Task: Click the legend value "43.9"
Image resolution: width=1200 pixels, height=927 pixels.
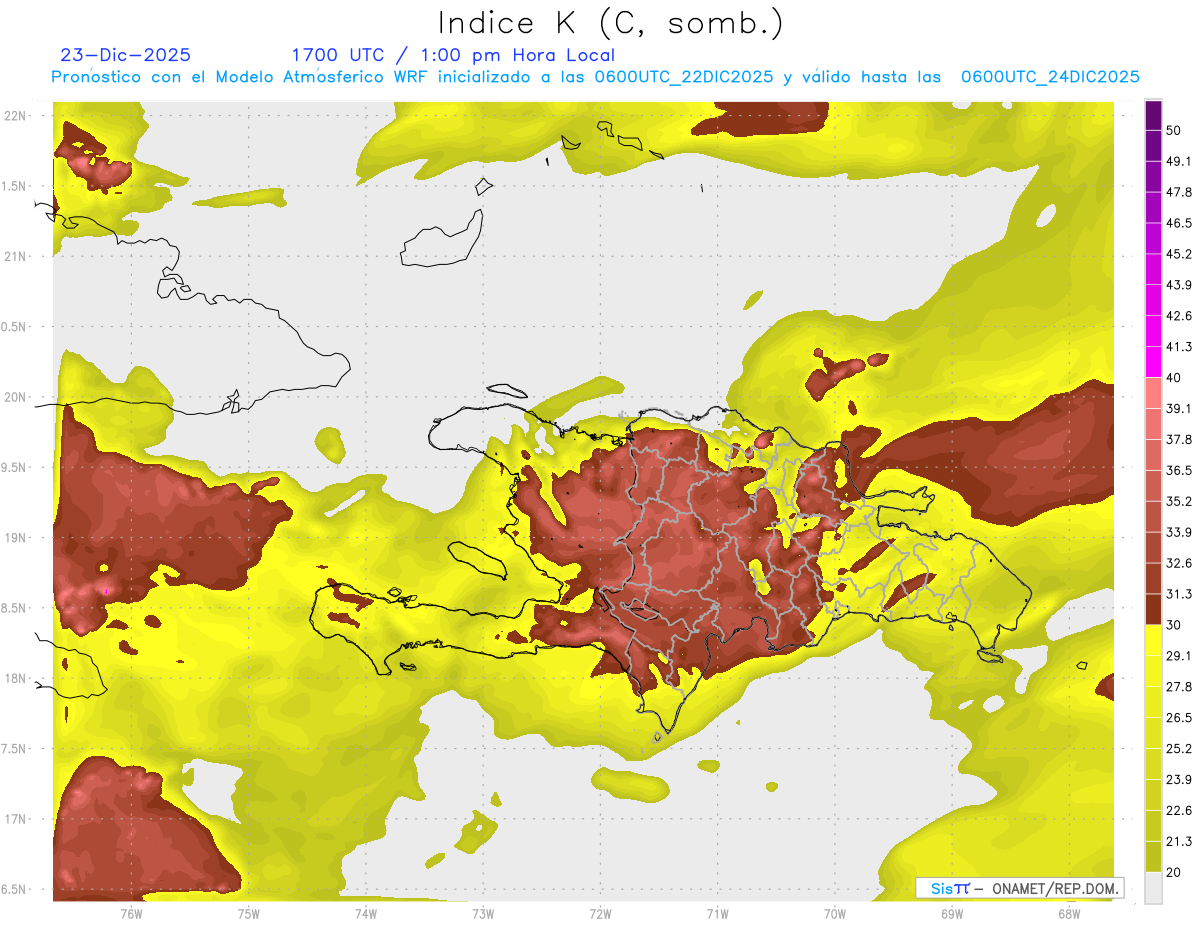Action: pos(1180,285)
